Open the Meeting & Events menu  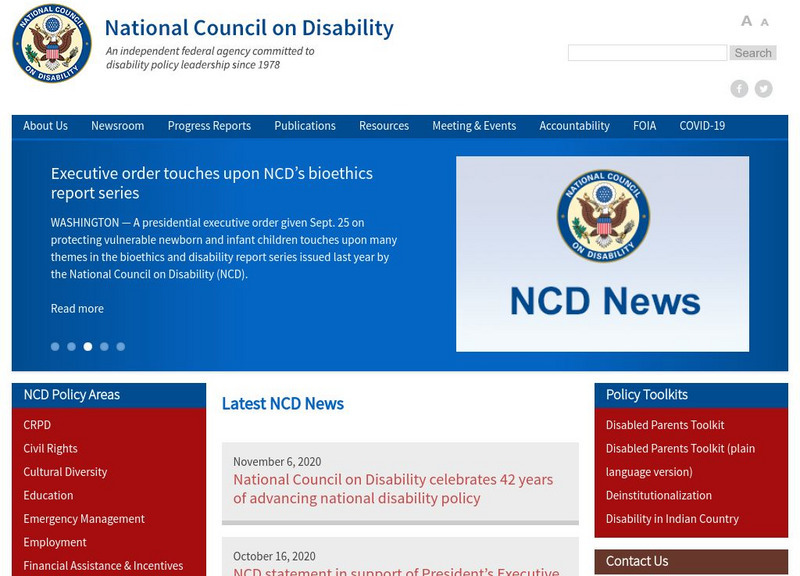click(x=474, y=126)
